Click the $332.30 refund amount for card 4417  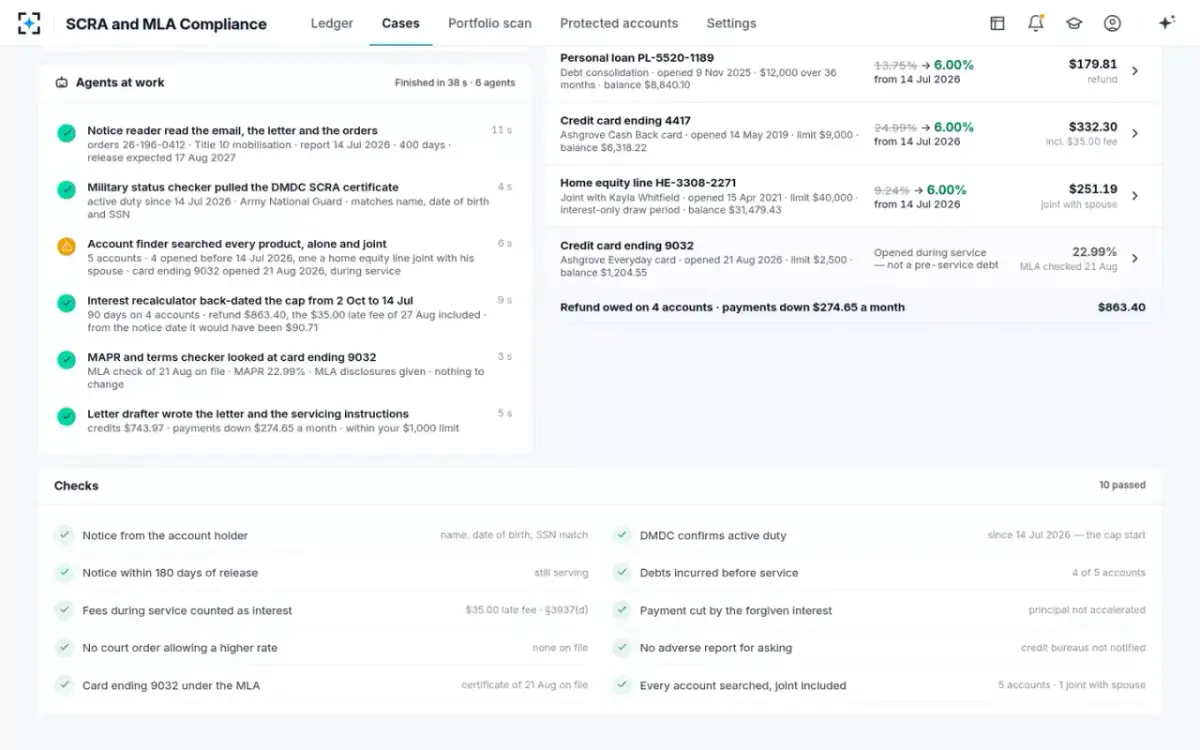[1093, 127]
